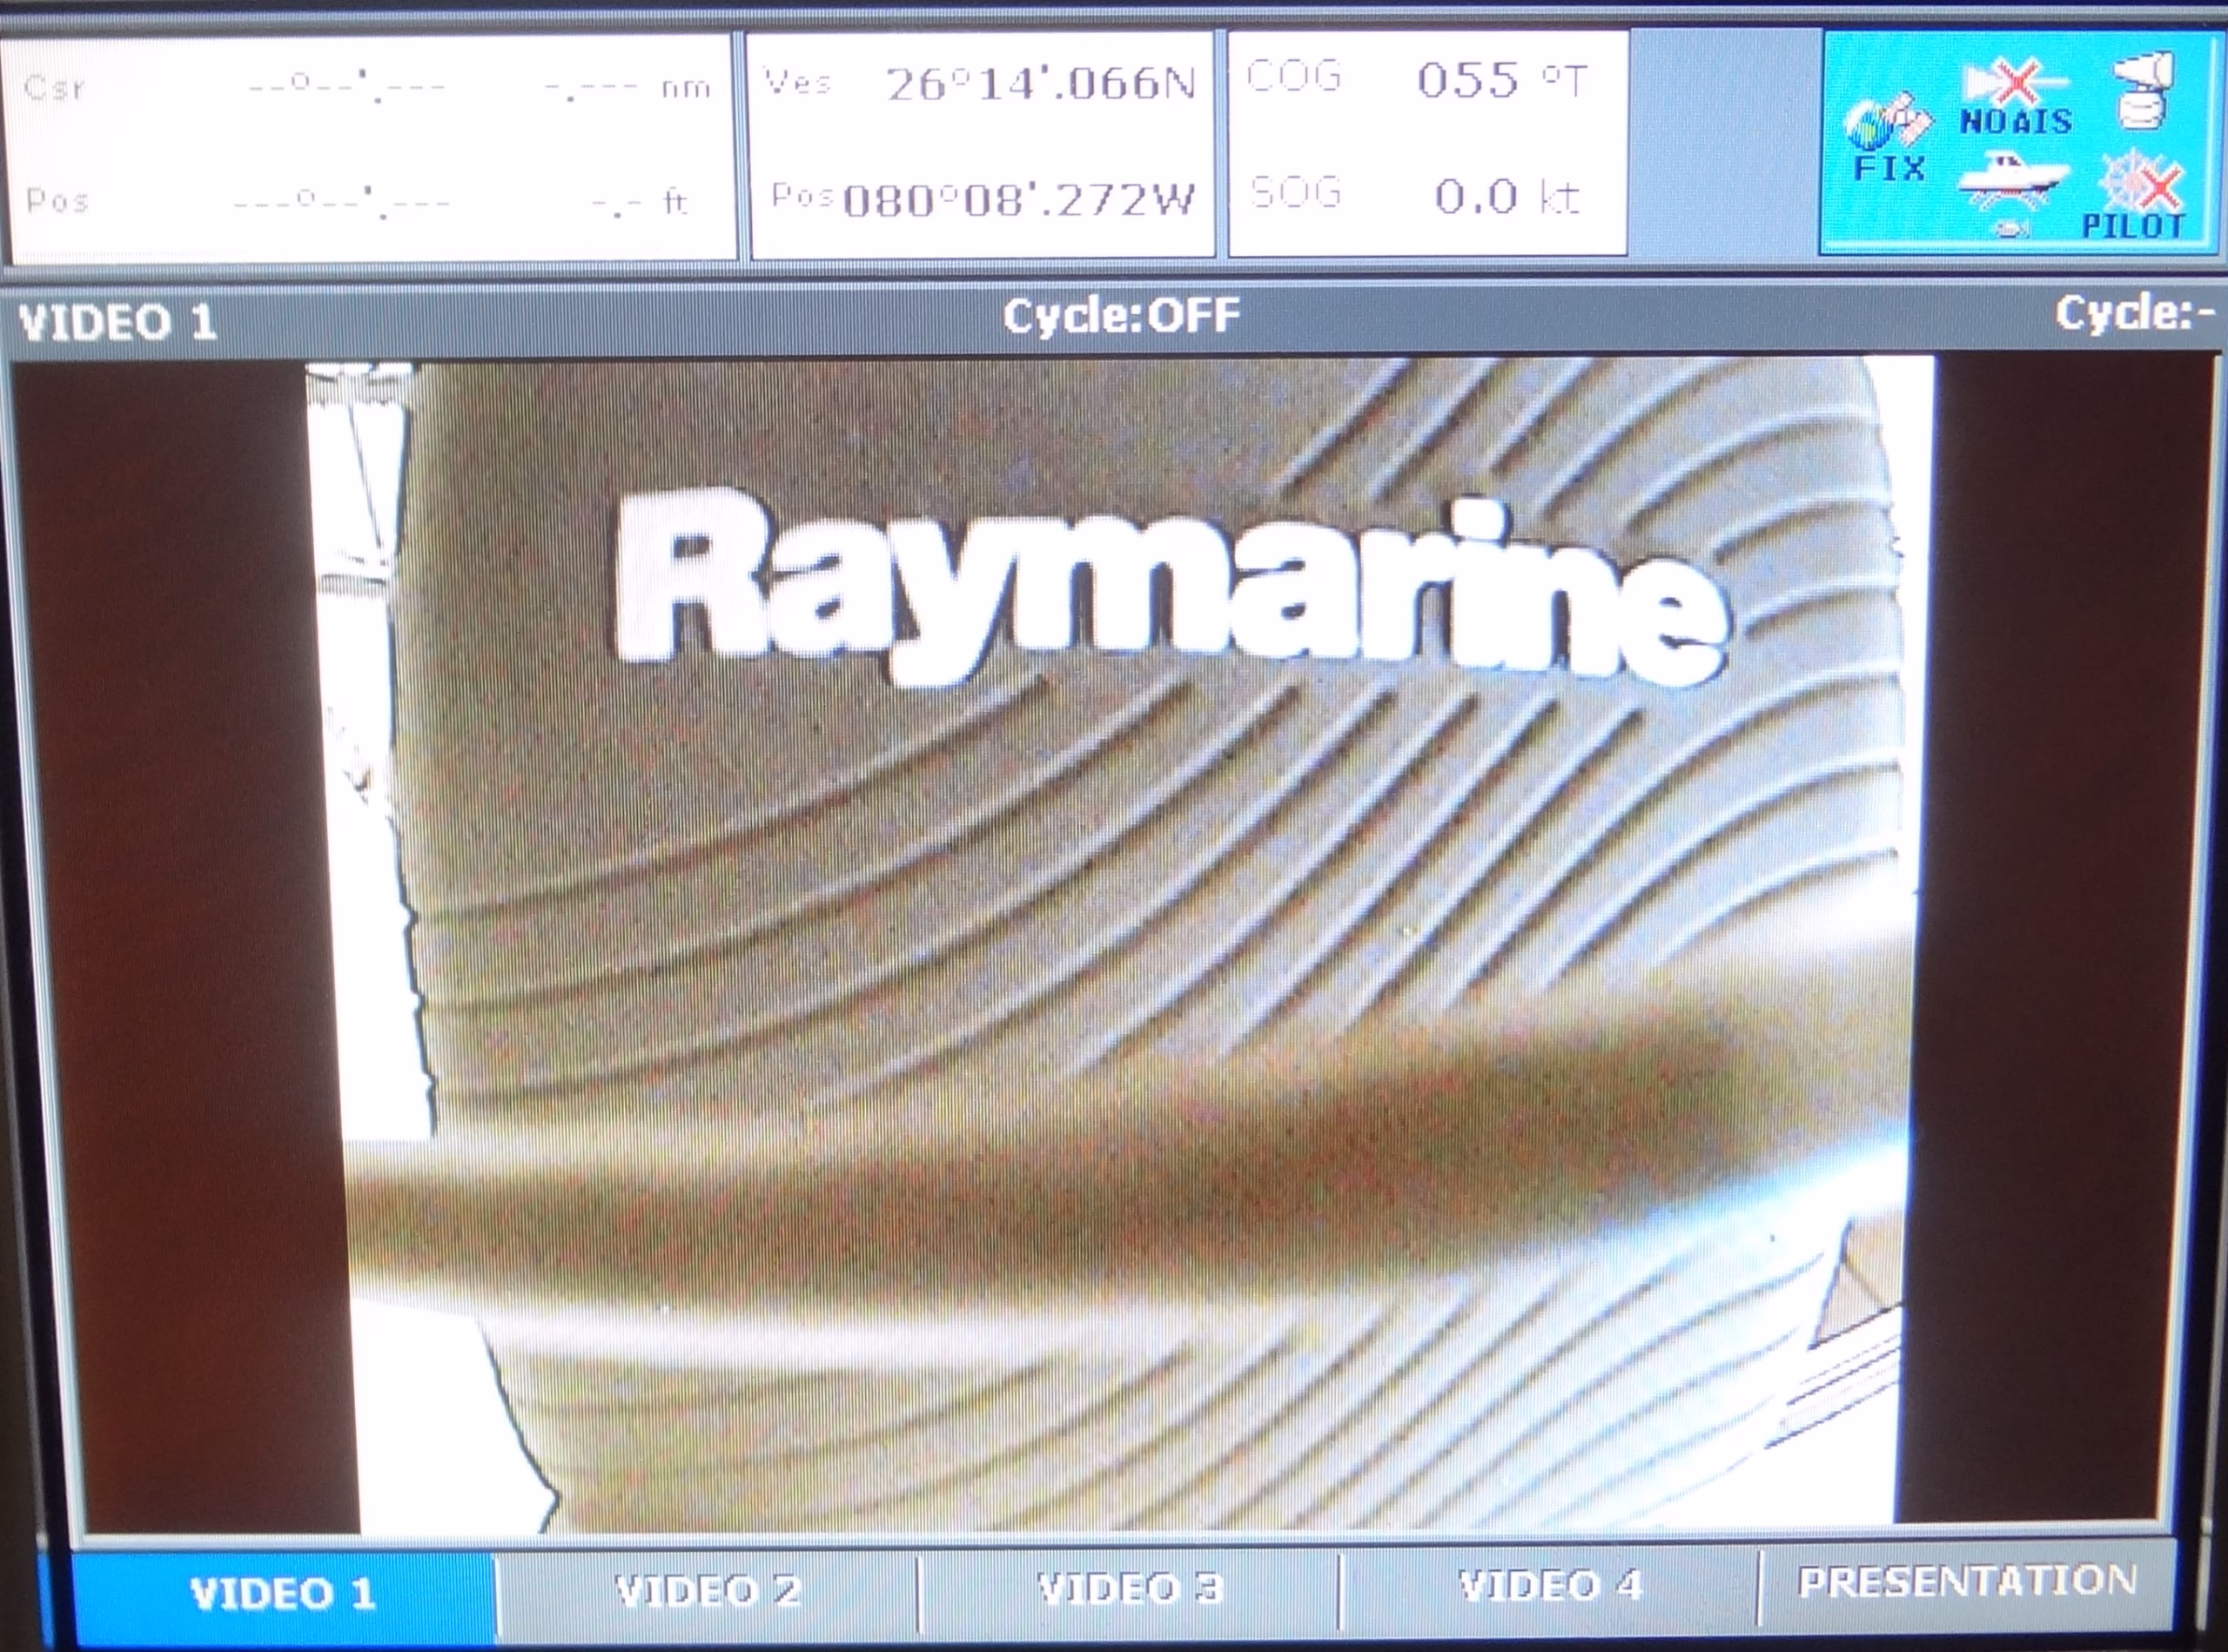Toggle the Cycle:OFF indicator
The height and width of the screenshot is (1652, 2228).
1121,317
